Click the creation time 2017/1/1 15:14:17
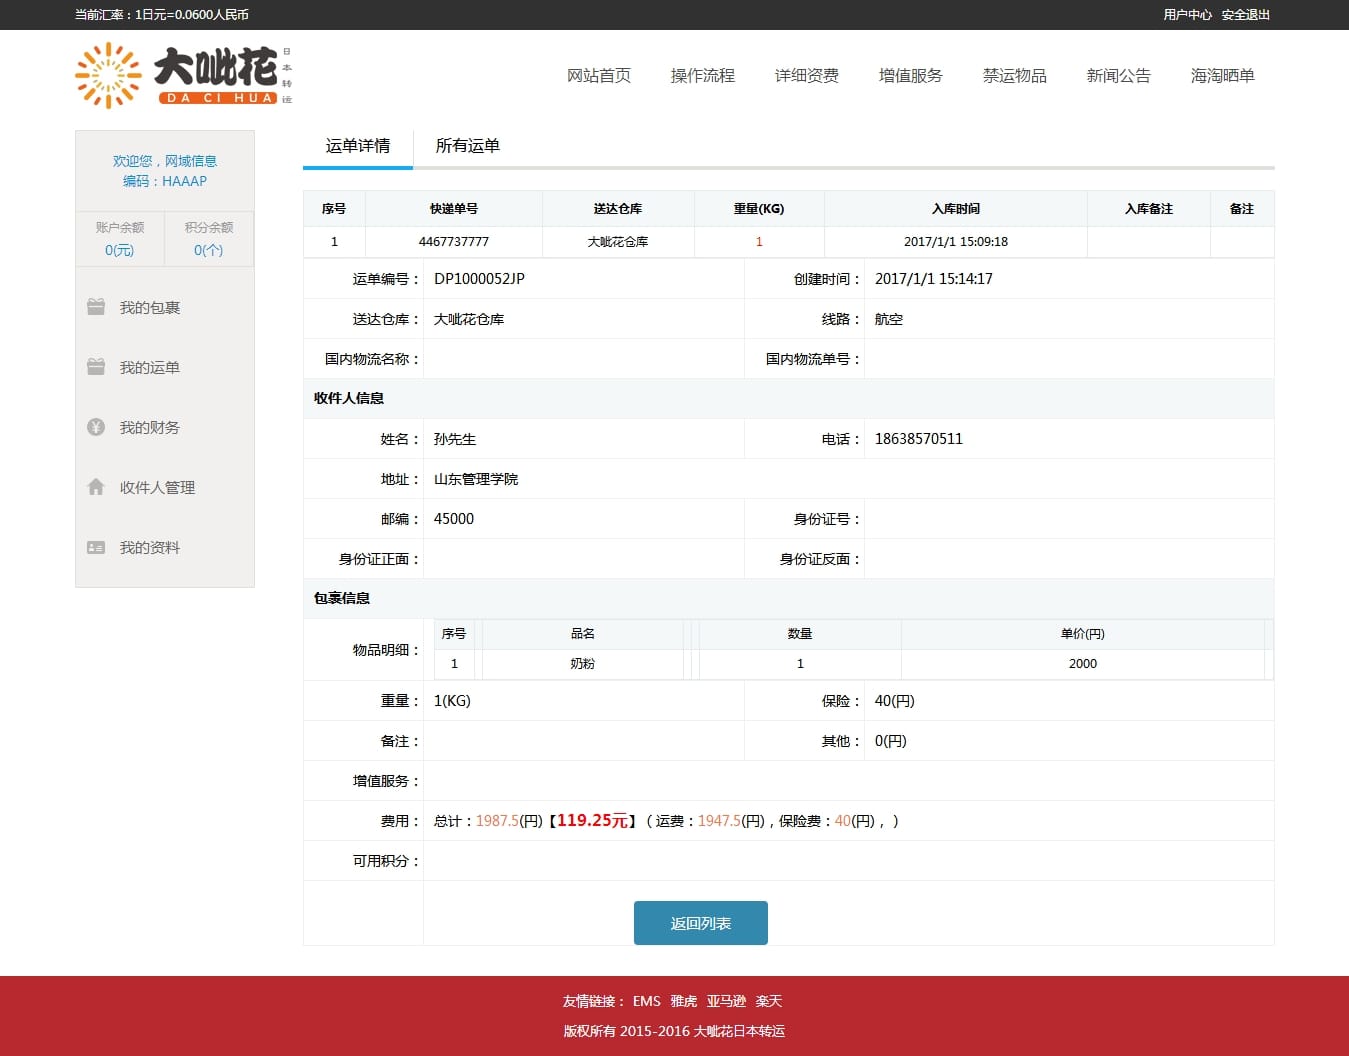The image size is (1349, 1056). (934, 279)
